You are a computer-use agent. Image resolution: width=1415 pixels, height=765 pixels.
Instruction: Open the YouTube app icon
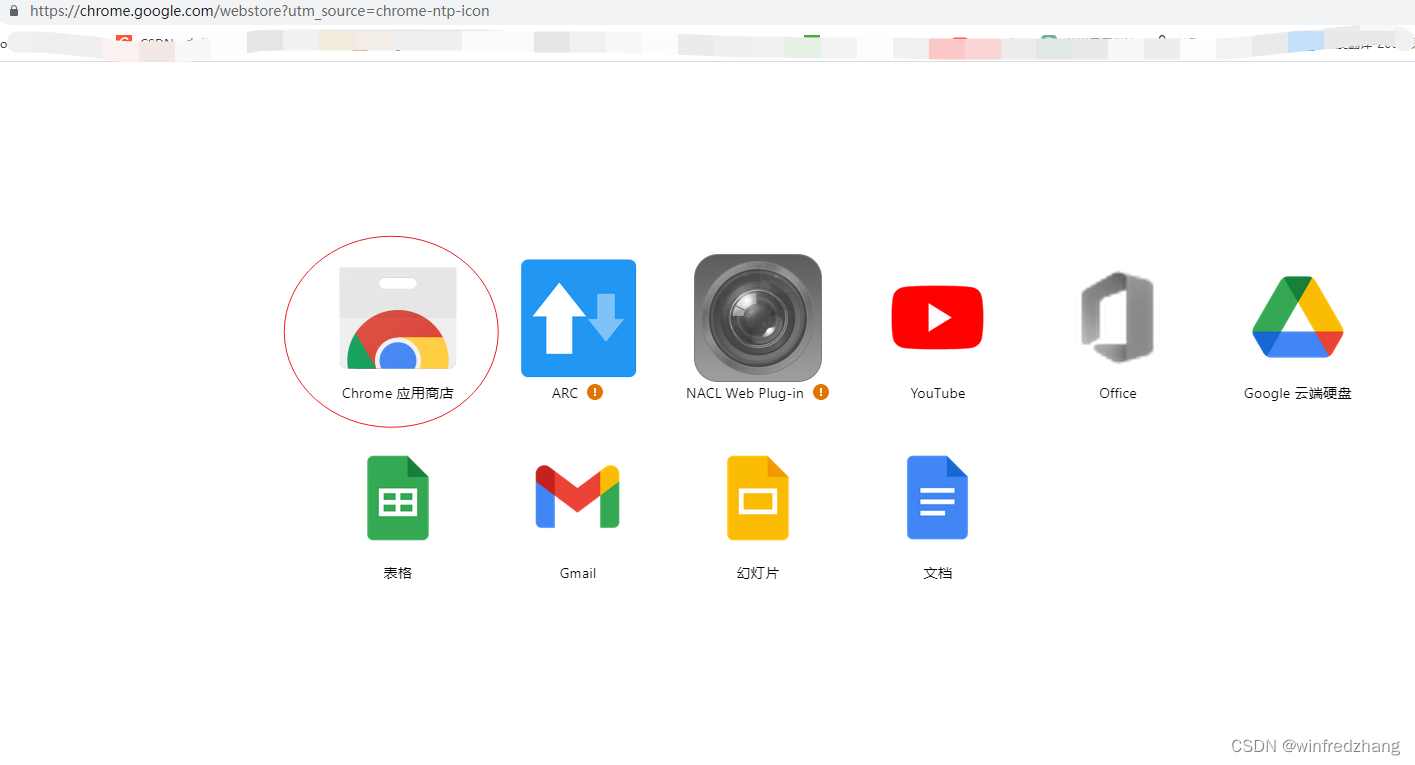938,318
